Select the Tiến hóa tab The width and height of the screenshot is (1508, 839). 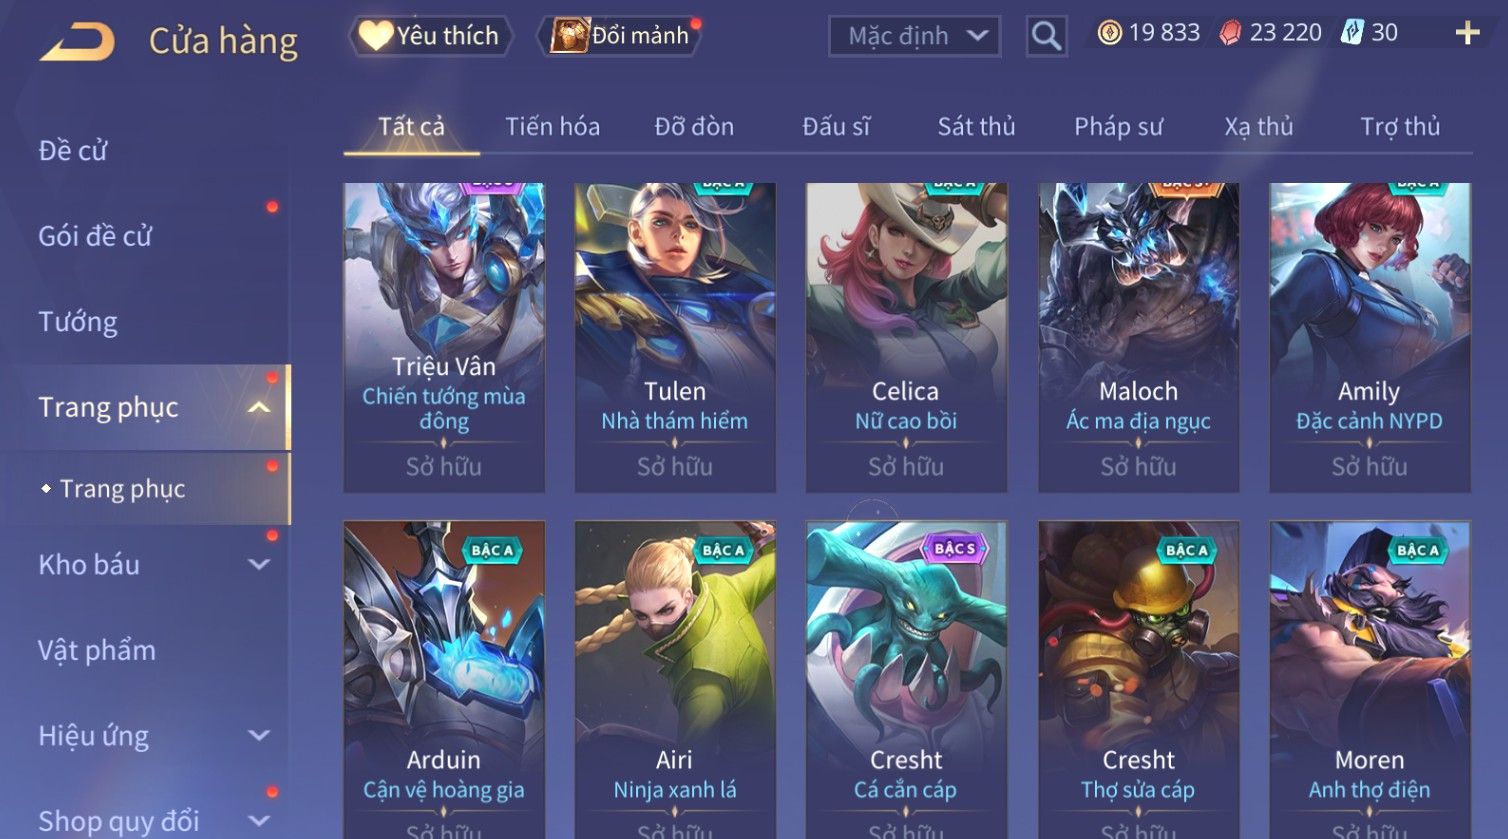pos(552,126)
